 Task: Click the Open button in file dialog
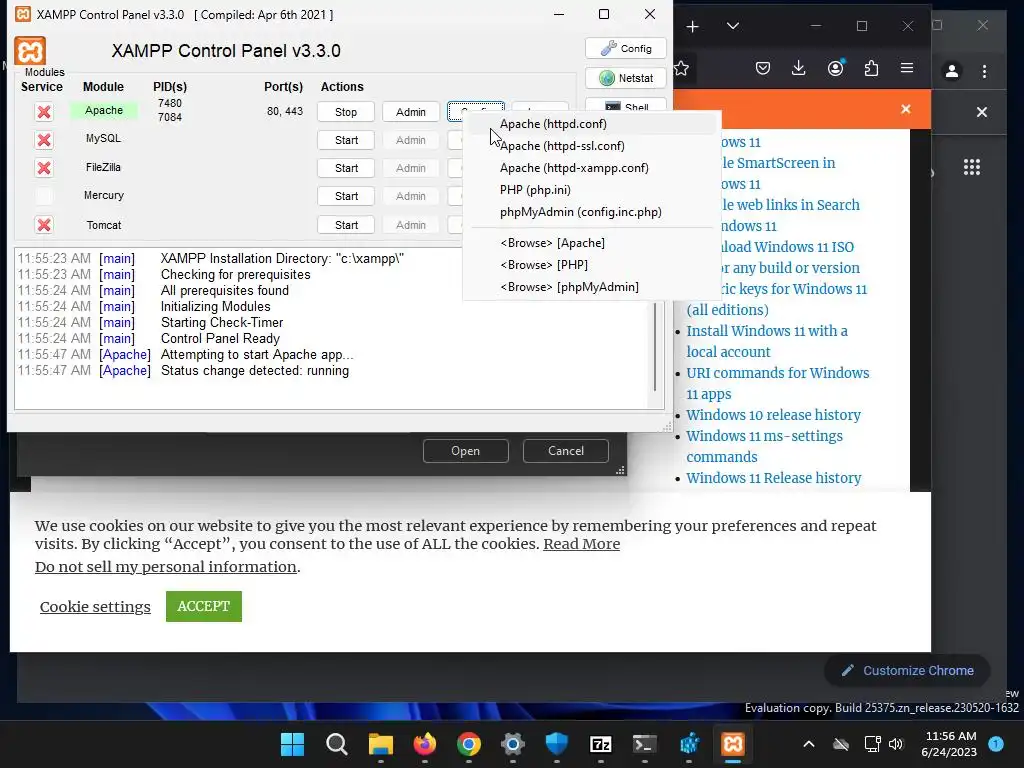pos(466,451)
